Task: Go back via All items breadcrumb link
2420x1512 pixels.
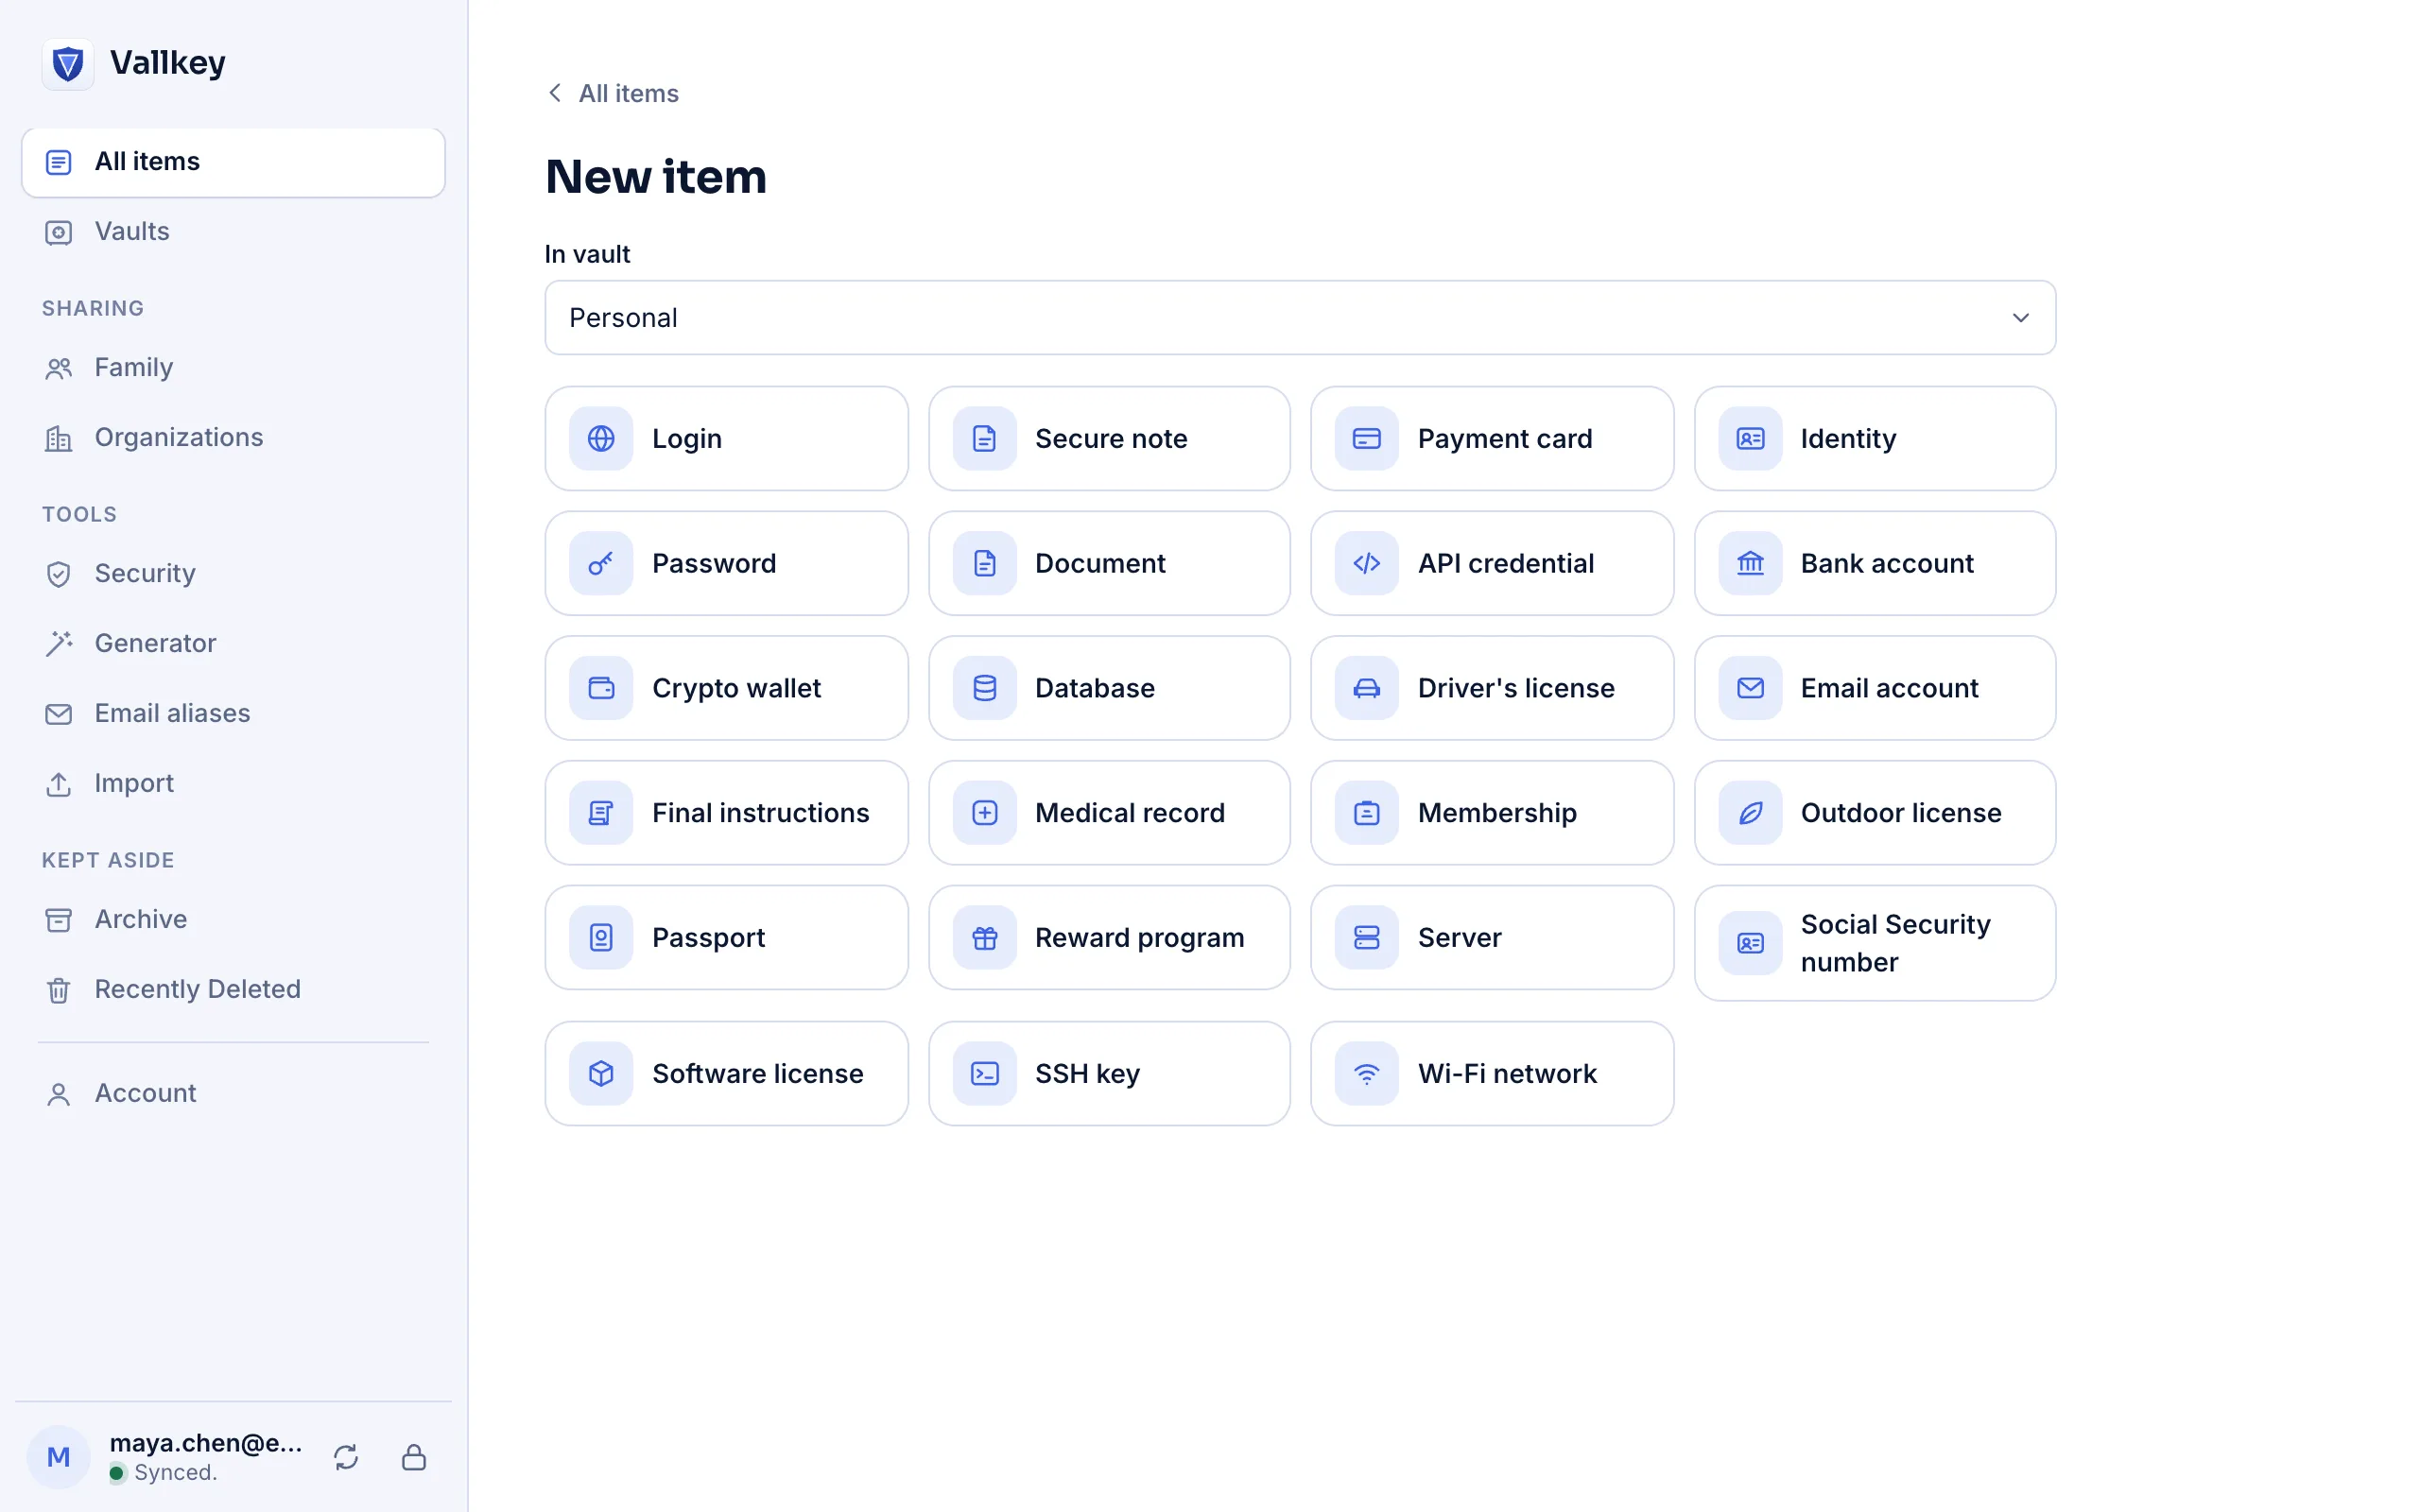Action: point(613,93)
